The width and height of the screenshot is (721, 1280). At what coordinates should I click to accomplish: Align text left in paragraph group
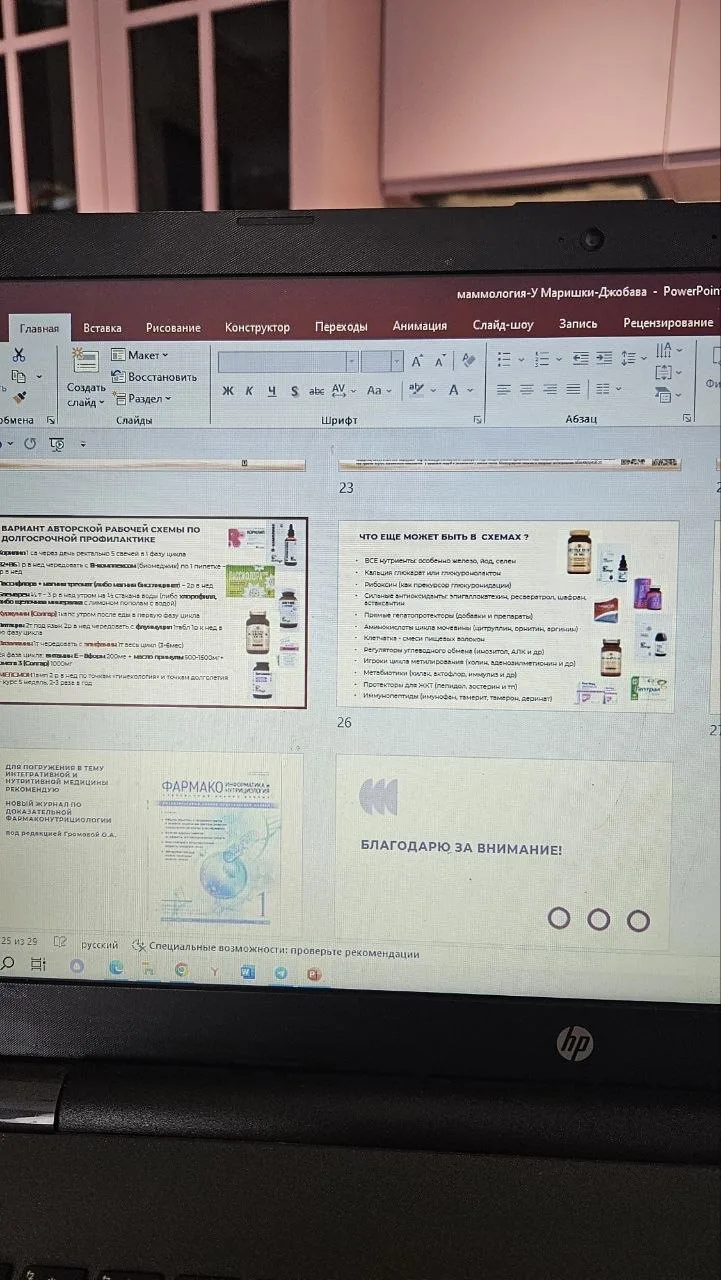[x=504, y=389]
